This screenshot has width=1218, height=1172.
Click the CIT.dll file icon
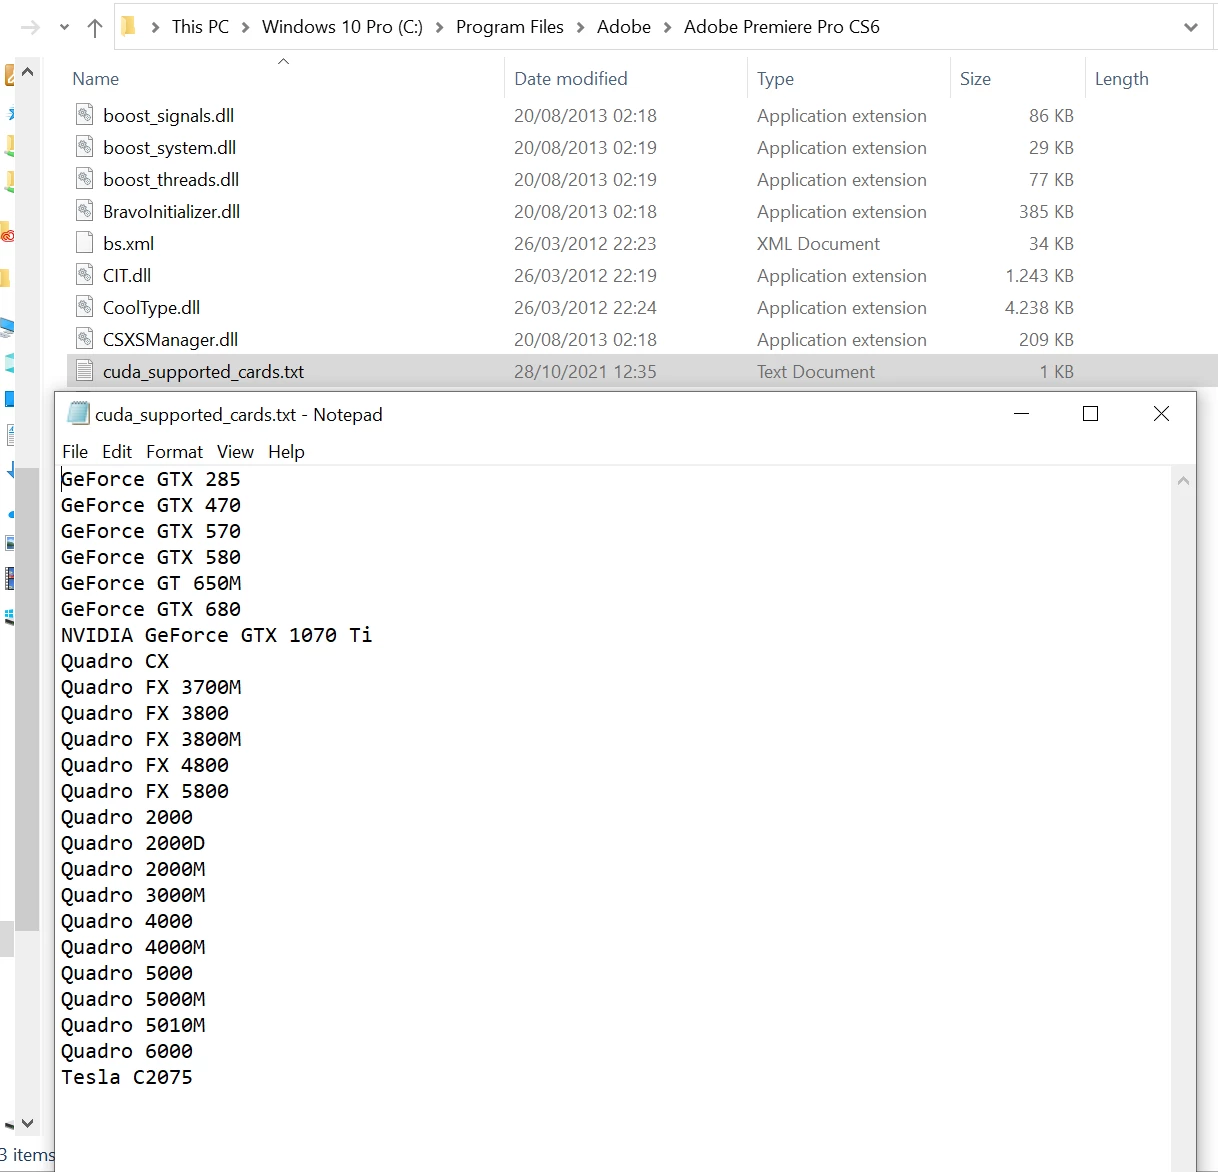(85, 275)
